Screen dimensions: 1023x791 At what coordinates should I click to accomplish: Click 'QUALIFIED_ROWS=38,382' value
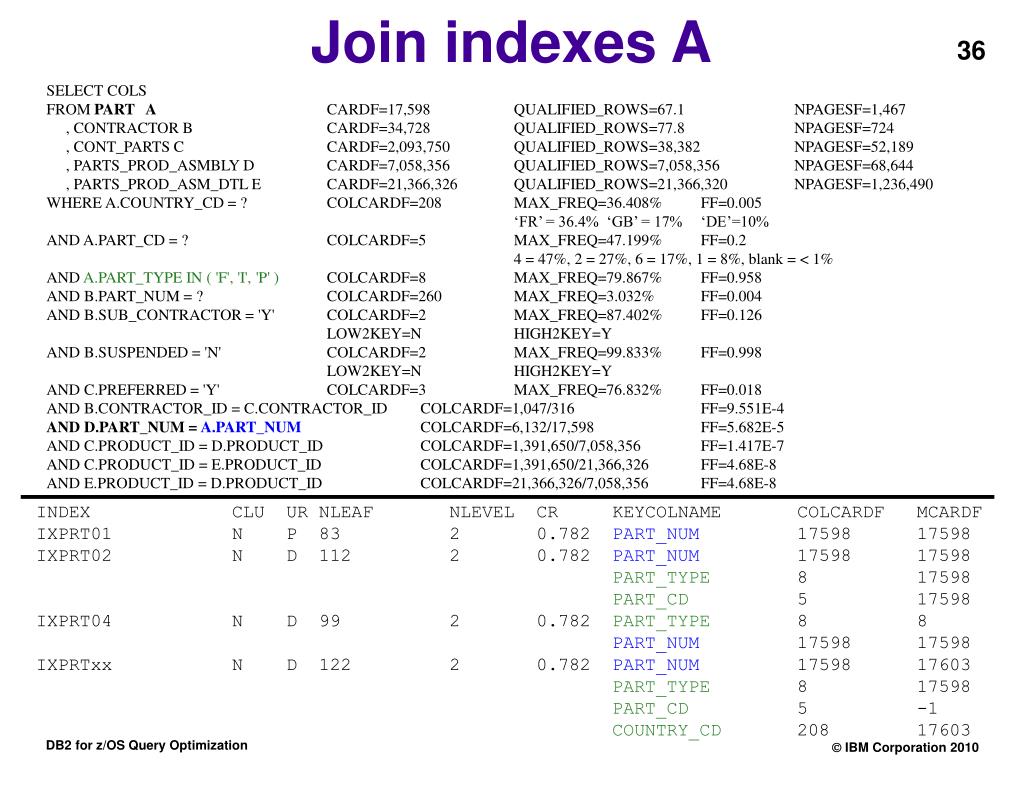click(607, 147)
